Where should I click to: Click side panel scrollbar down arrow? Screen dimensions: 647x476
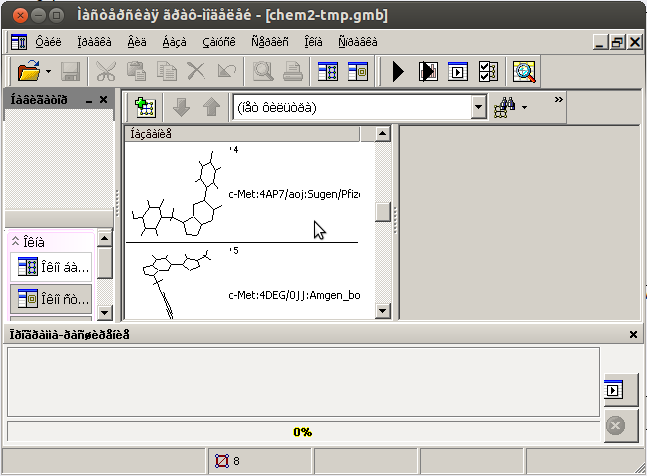tap(104, 312)
